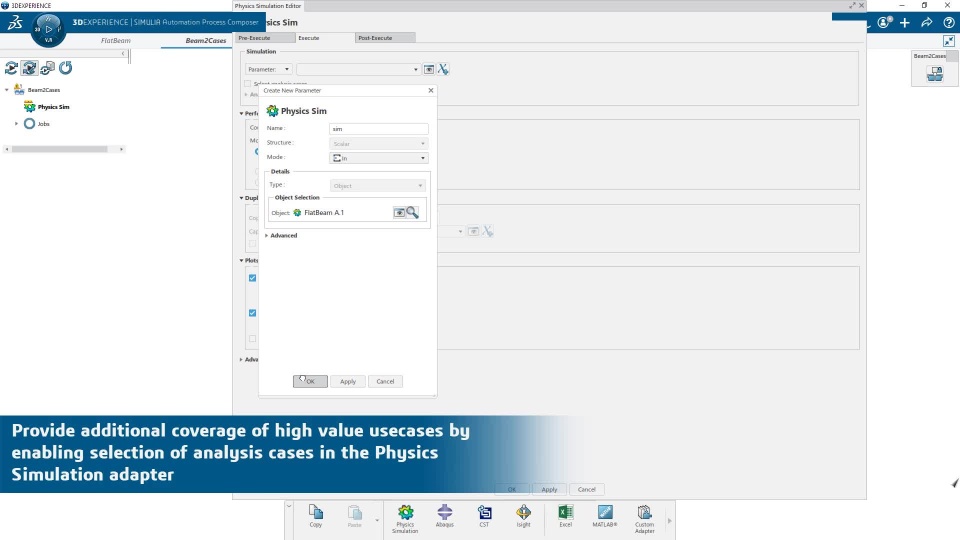The width and height of the screenshot is (960, 540).
Task: Expand the Jobs tree node arrow
Action: click(x=17, y=124)
